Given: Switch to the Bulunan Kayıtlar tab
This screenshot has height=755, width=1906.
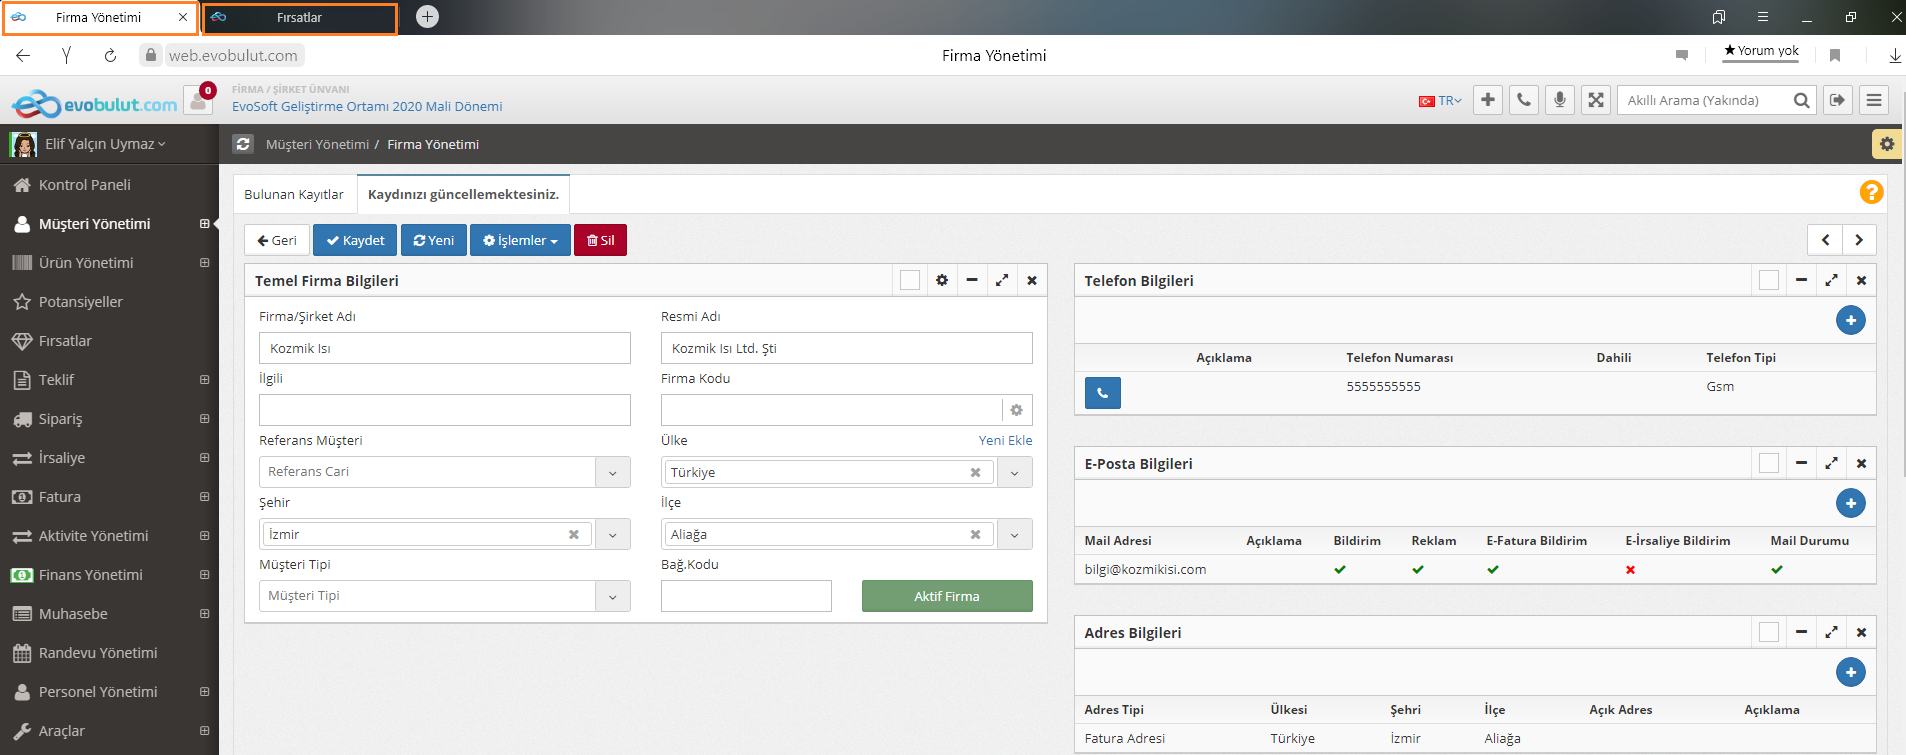Looking at the screenshot, I should pos(294,194).
